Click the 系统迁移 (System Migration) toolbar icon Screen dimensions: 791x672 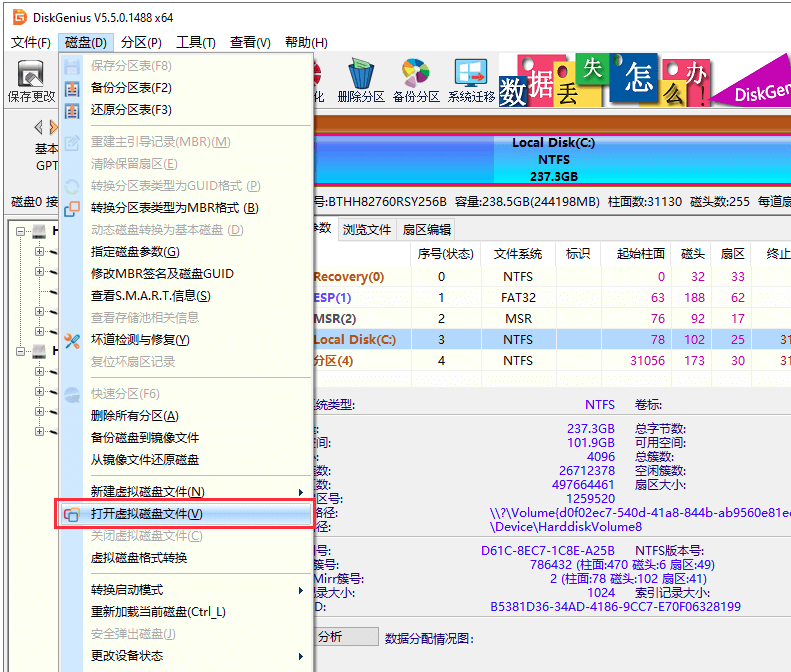[x=471, y=75]
